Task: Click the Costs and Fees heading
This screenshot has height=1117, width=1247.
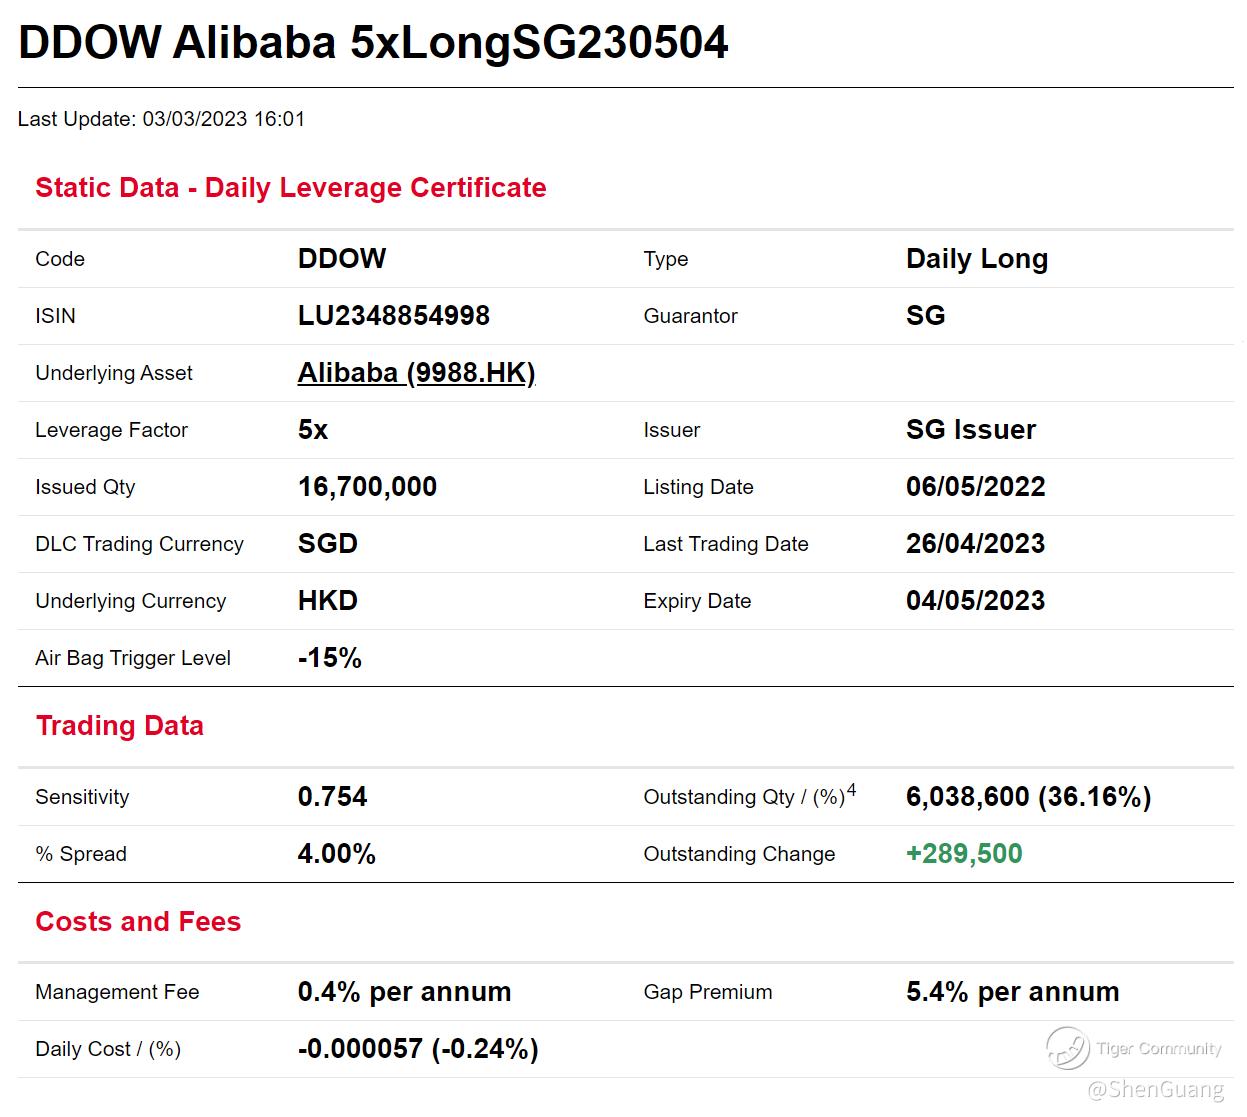Action: (138, 922)
